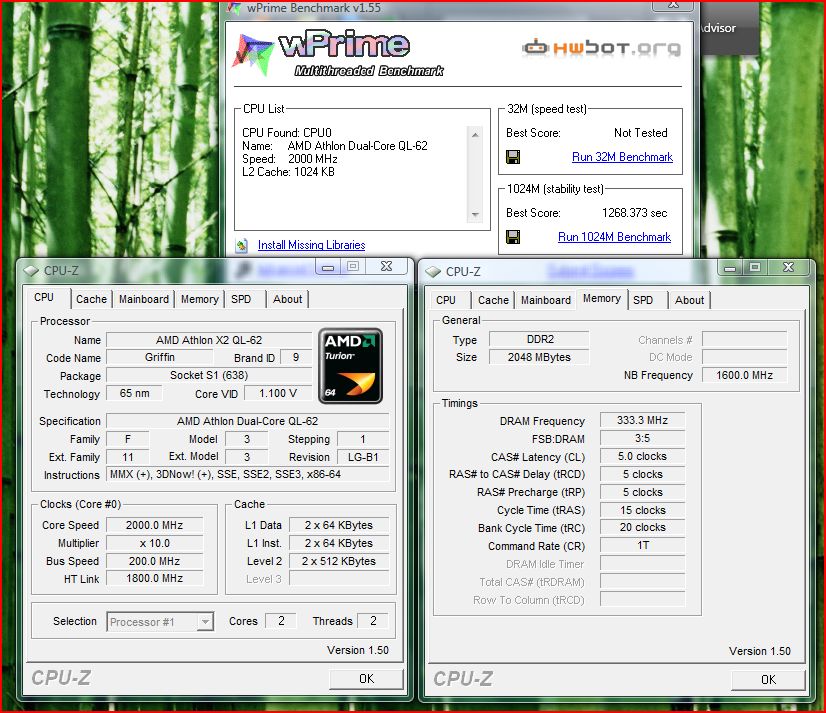Screen dimensions: 826x713
Task: Run the 1024M Benchmark
Action: click(614, 237)
